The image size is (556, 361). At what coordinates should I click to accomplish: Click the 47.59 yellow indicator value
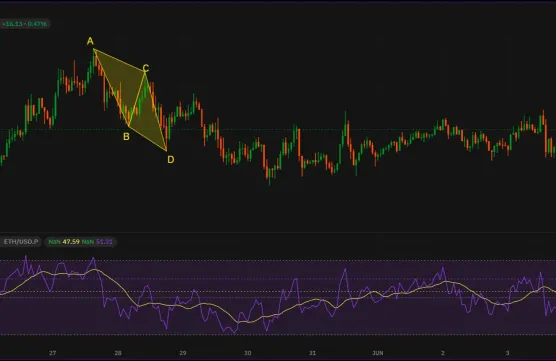point(71,242)
